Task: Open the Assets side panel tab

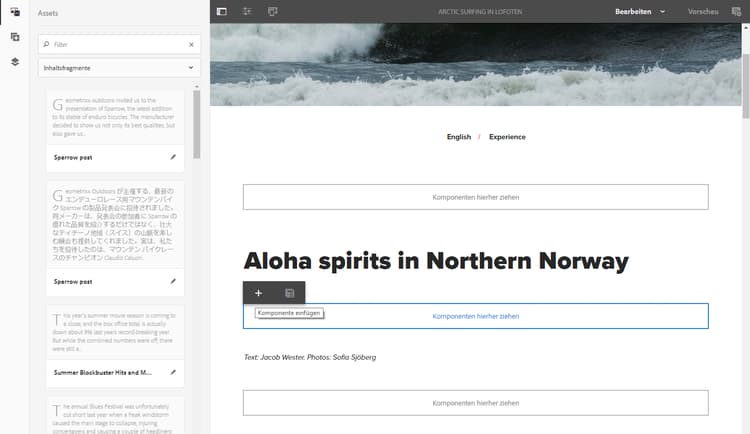Action: (x=15, y=12)
